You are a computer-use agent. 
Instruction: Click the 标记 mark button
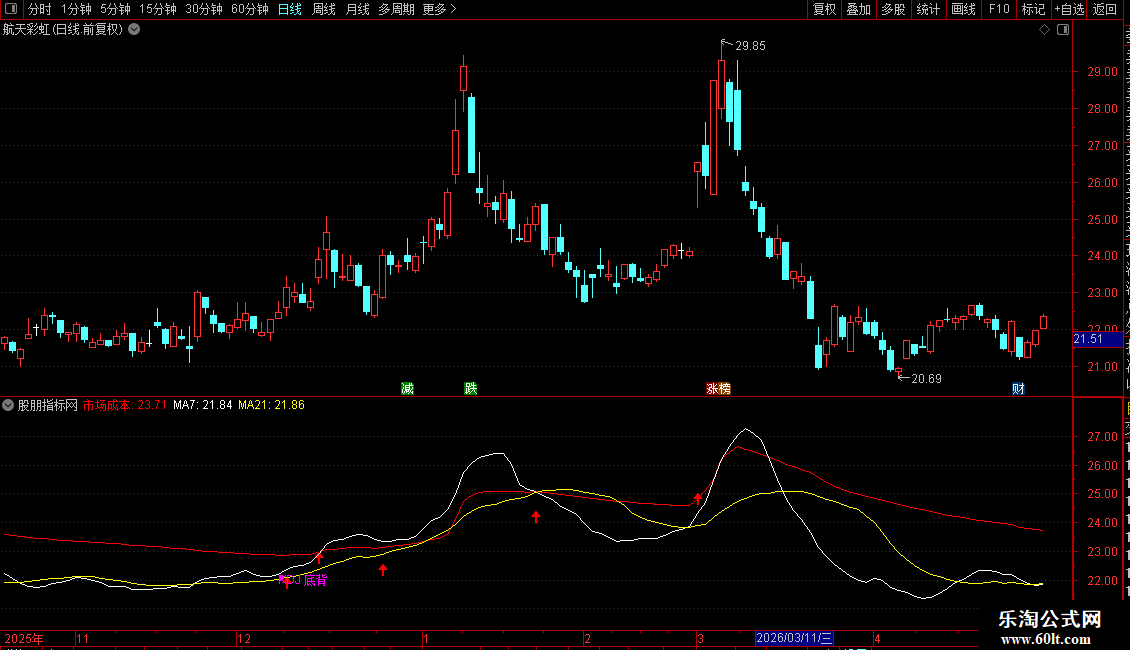pos(1033,9)
